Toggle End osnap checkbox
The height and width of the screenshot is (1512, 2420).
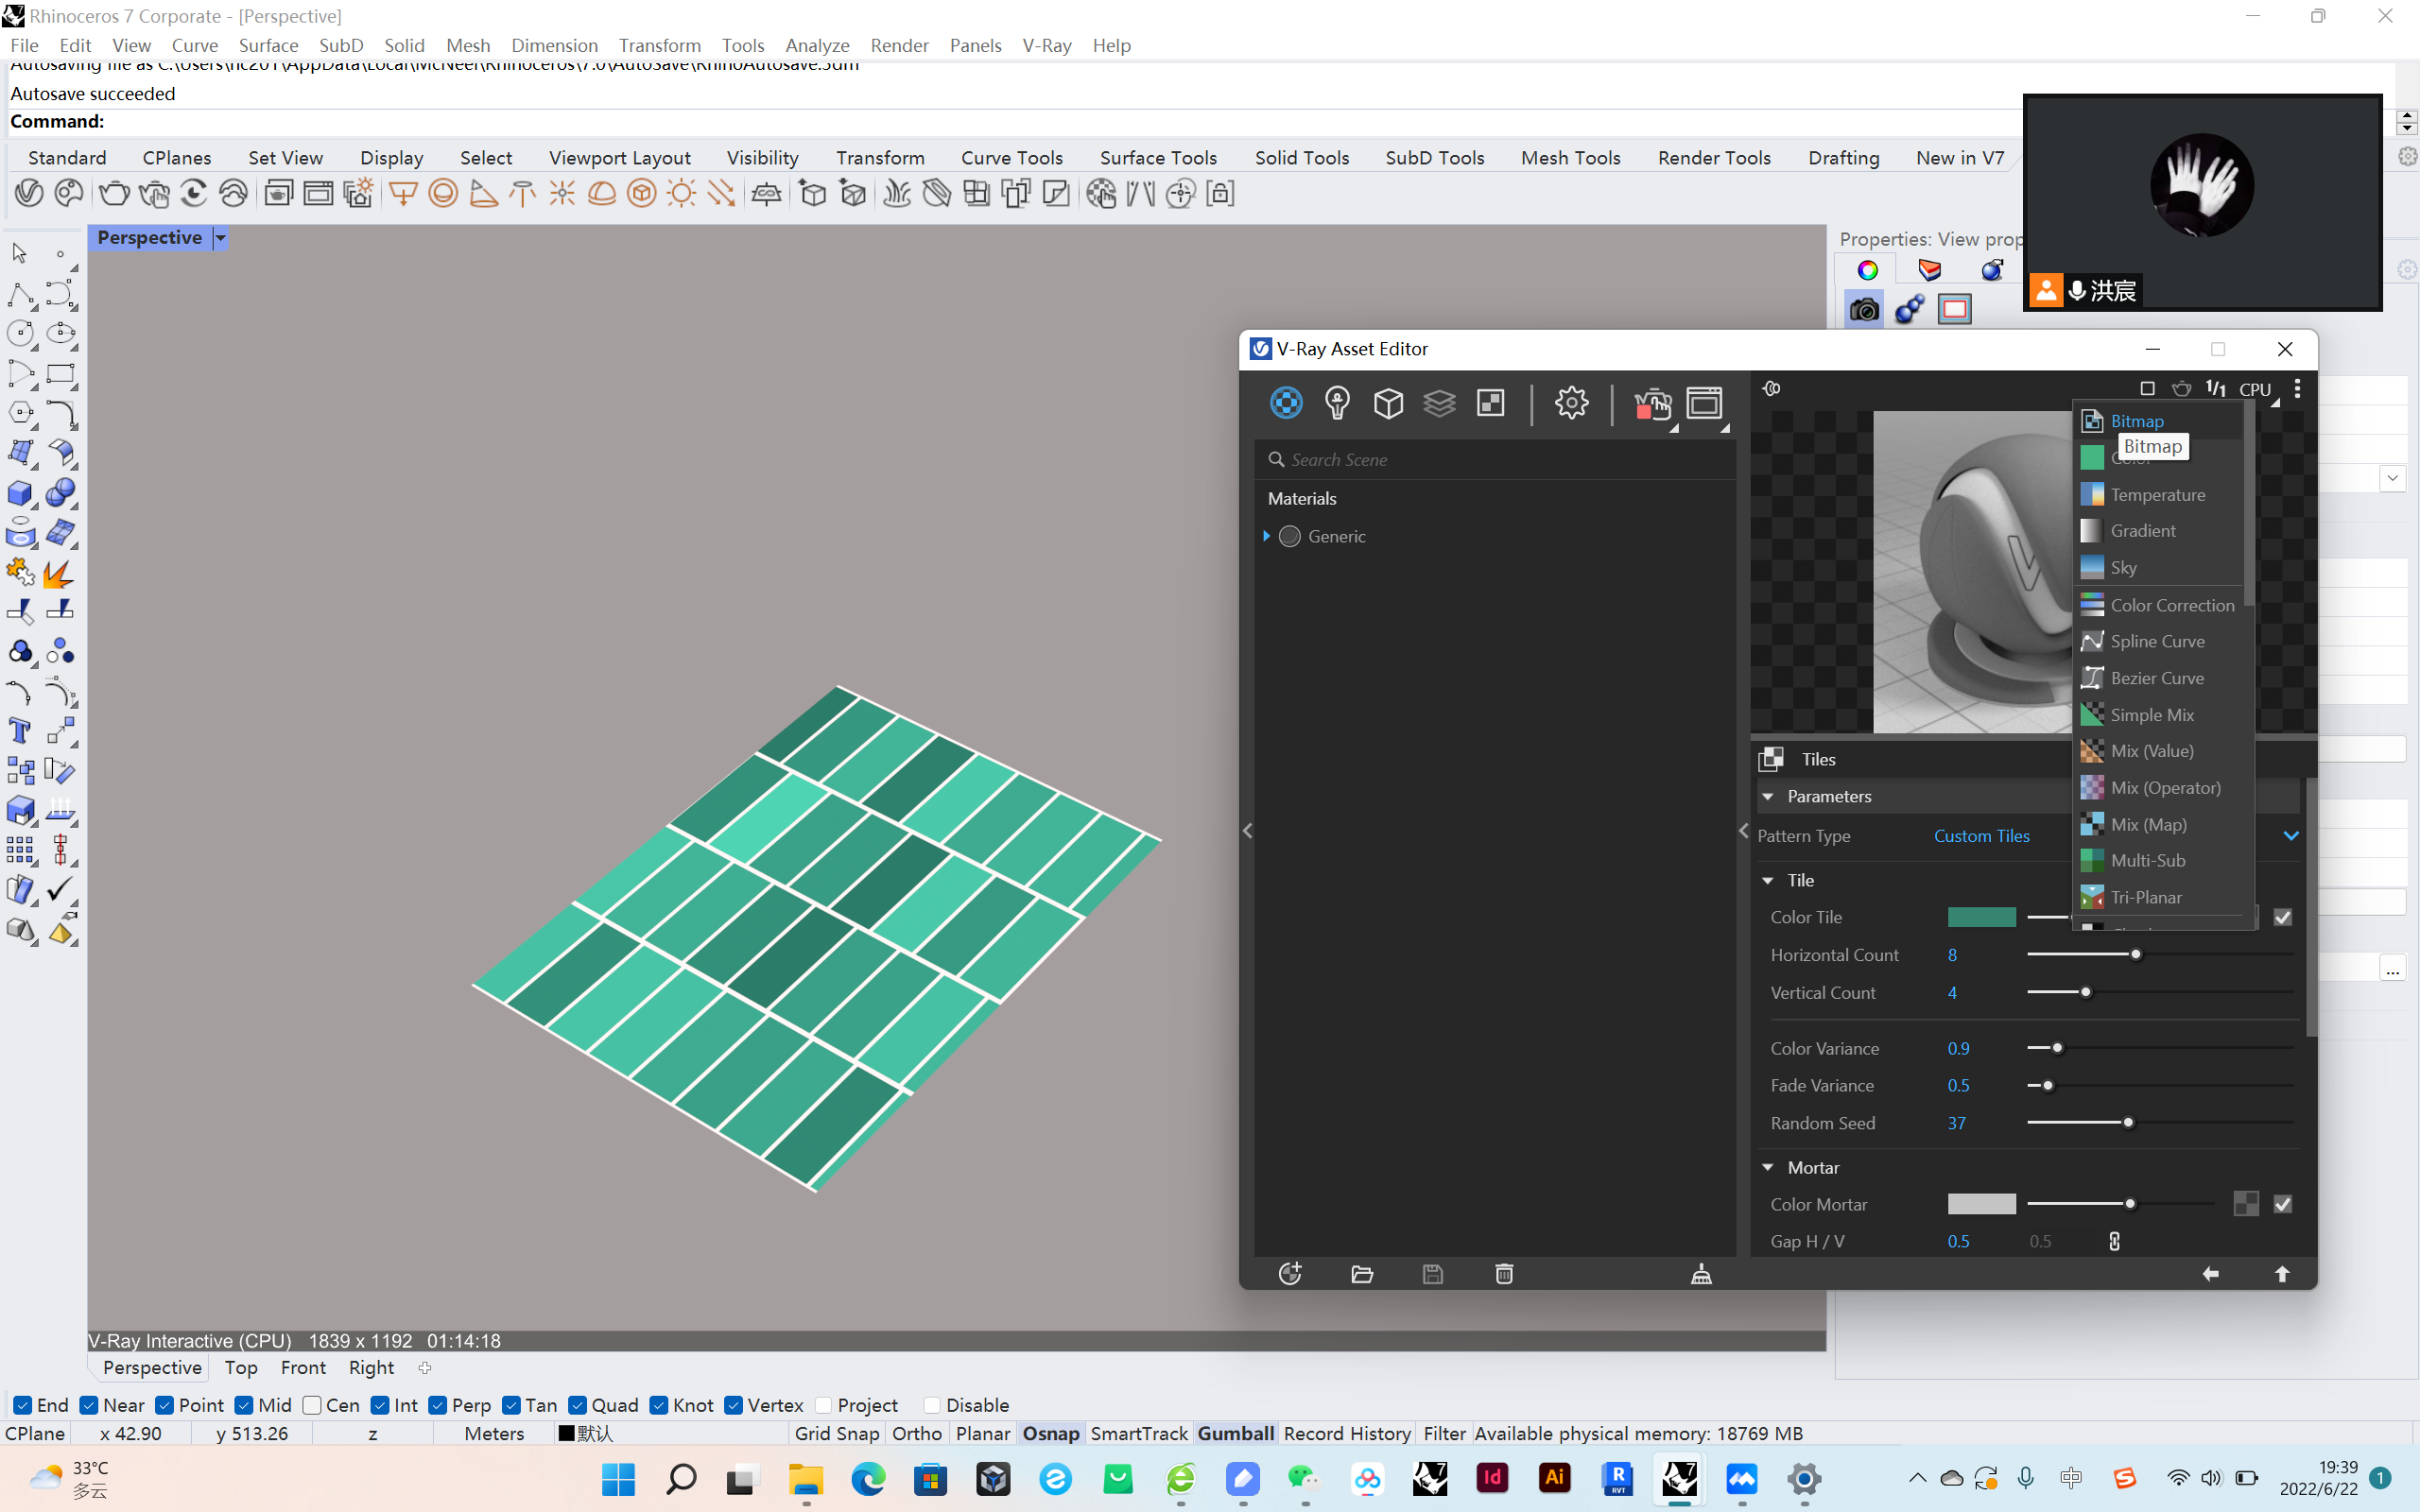click(24, 1405)
